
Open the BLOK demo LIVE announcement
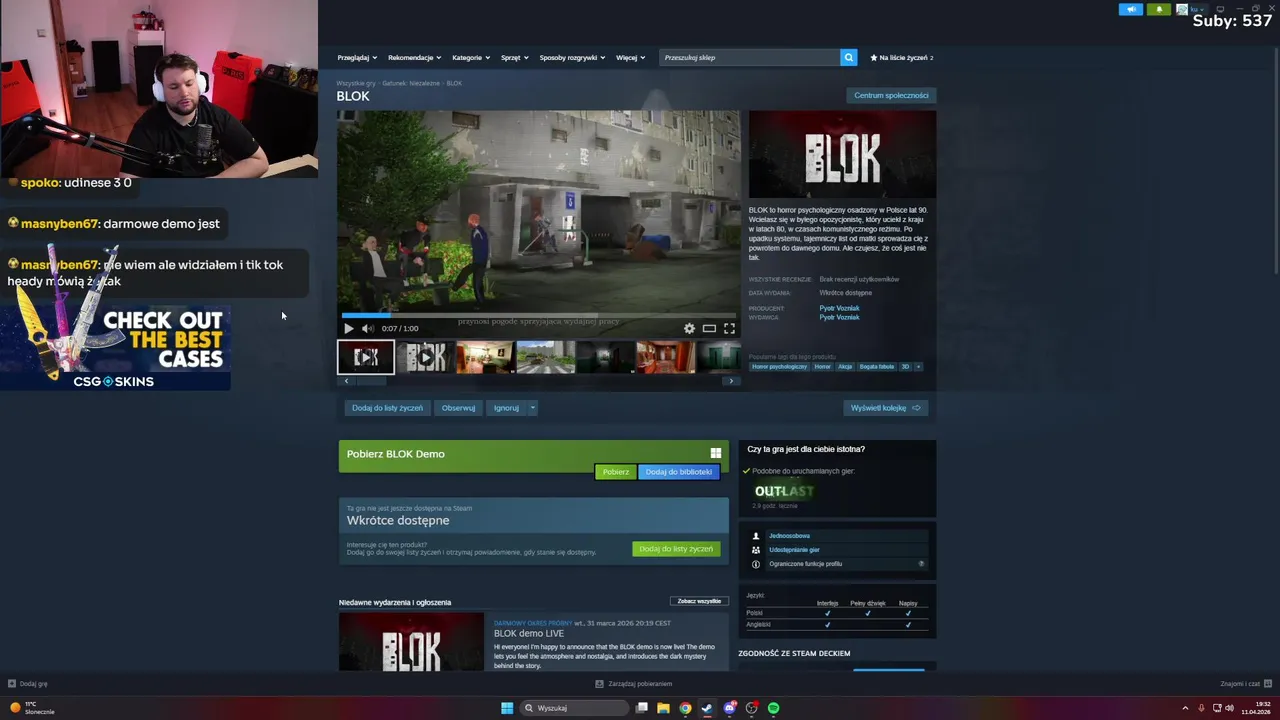[529, 633]
